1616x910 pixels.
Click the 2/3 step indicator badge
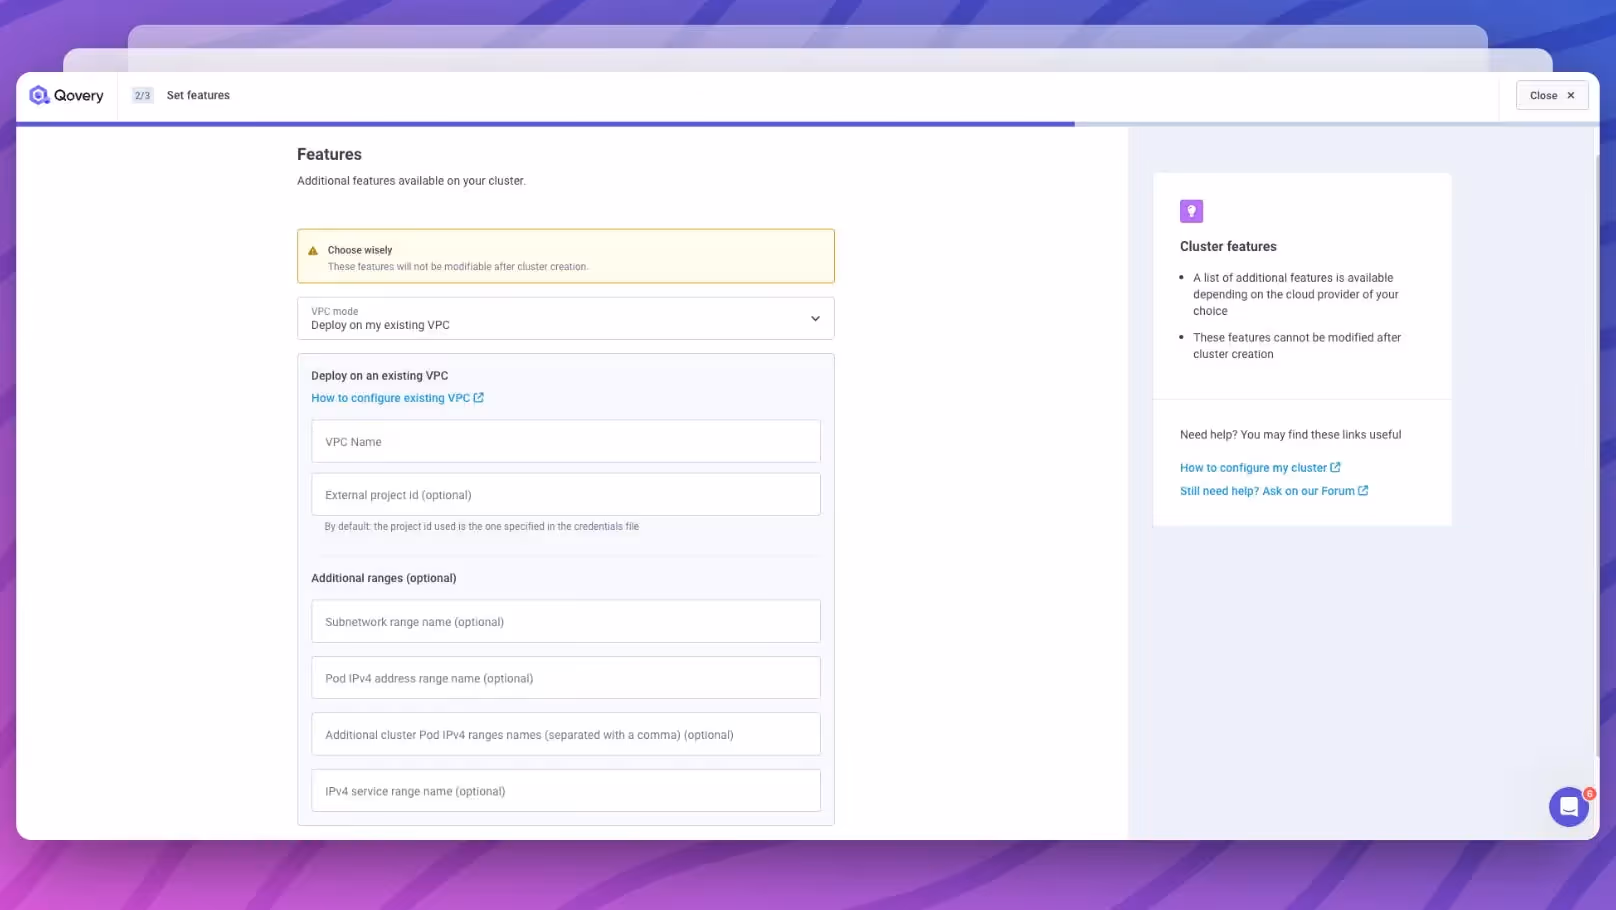(x=142, y=95)
